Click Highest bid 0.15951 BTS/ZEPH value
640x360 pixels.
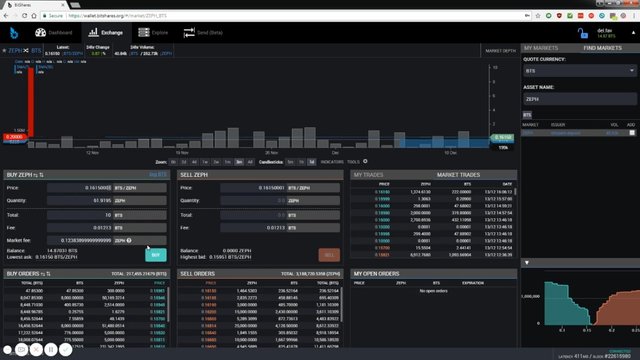pos(230,257)
